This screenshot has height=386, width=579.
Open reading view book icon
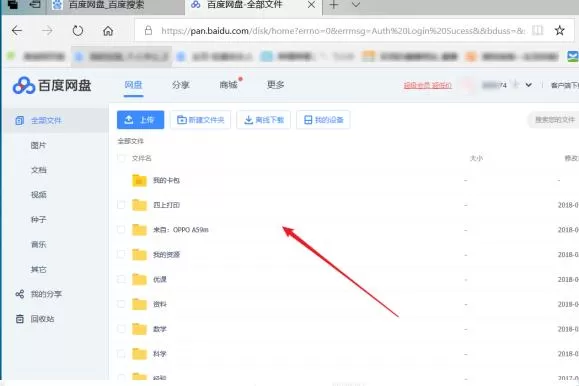click(538, 30)
